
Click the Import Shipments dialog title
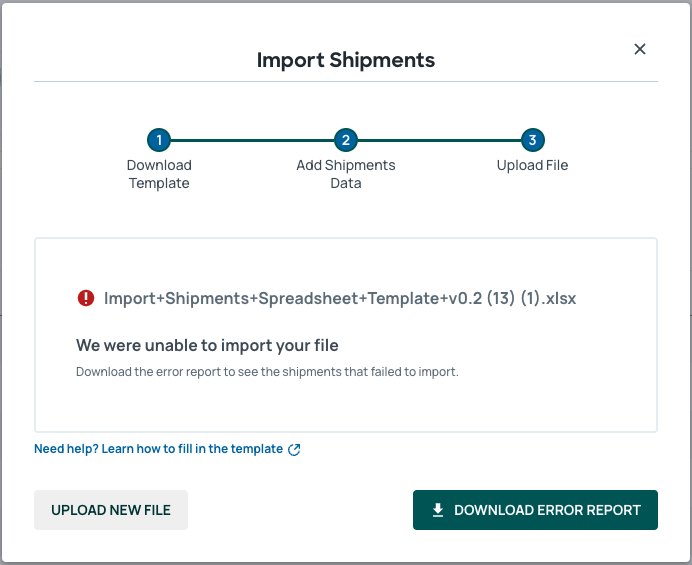(346, 60)
